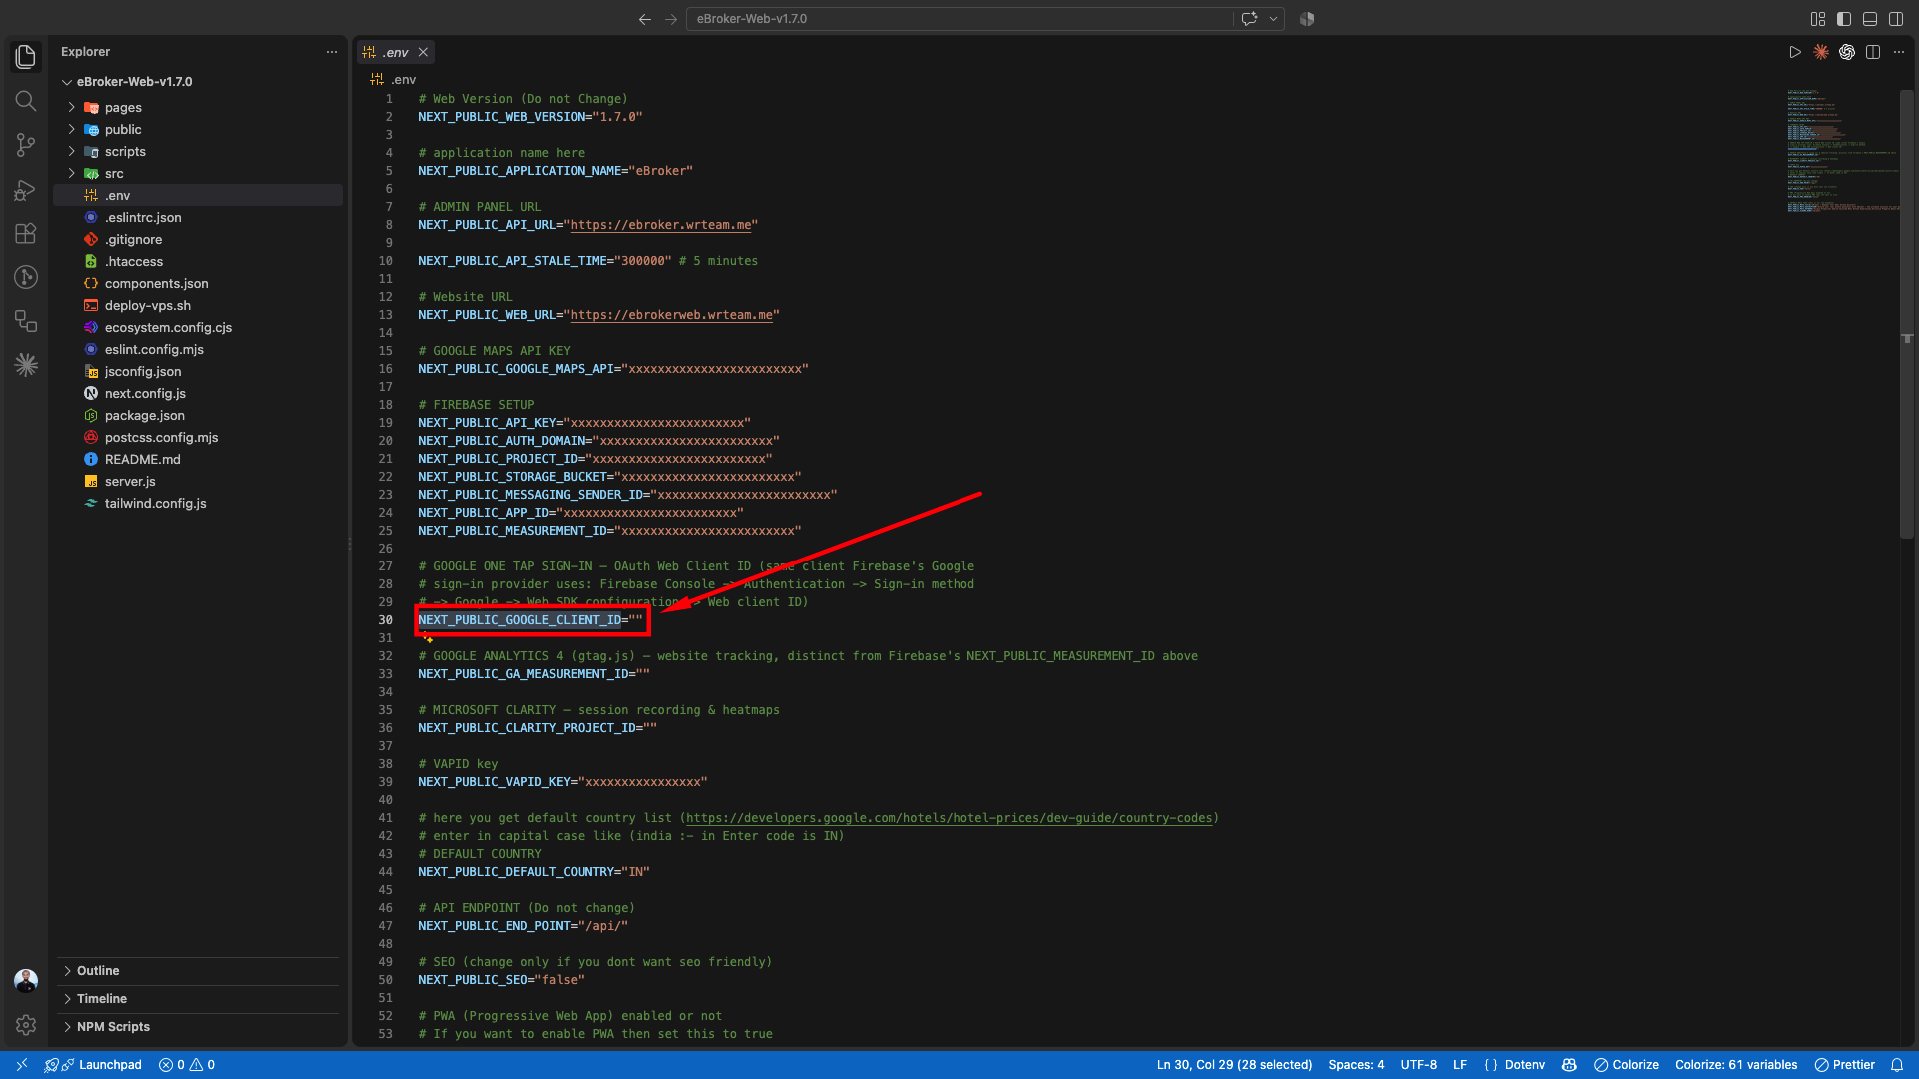Click Launchpad in status bar
This screenshot has width=1919, height=1079.
(x=93, y=1065)
